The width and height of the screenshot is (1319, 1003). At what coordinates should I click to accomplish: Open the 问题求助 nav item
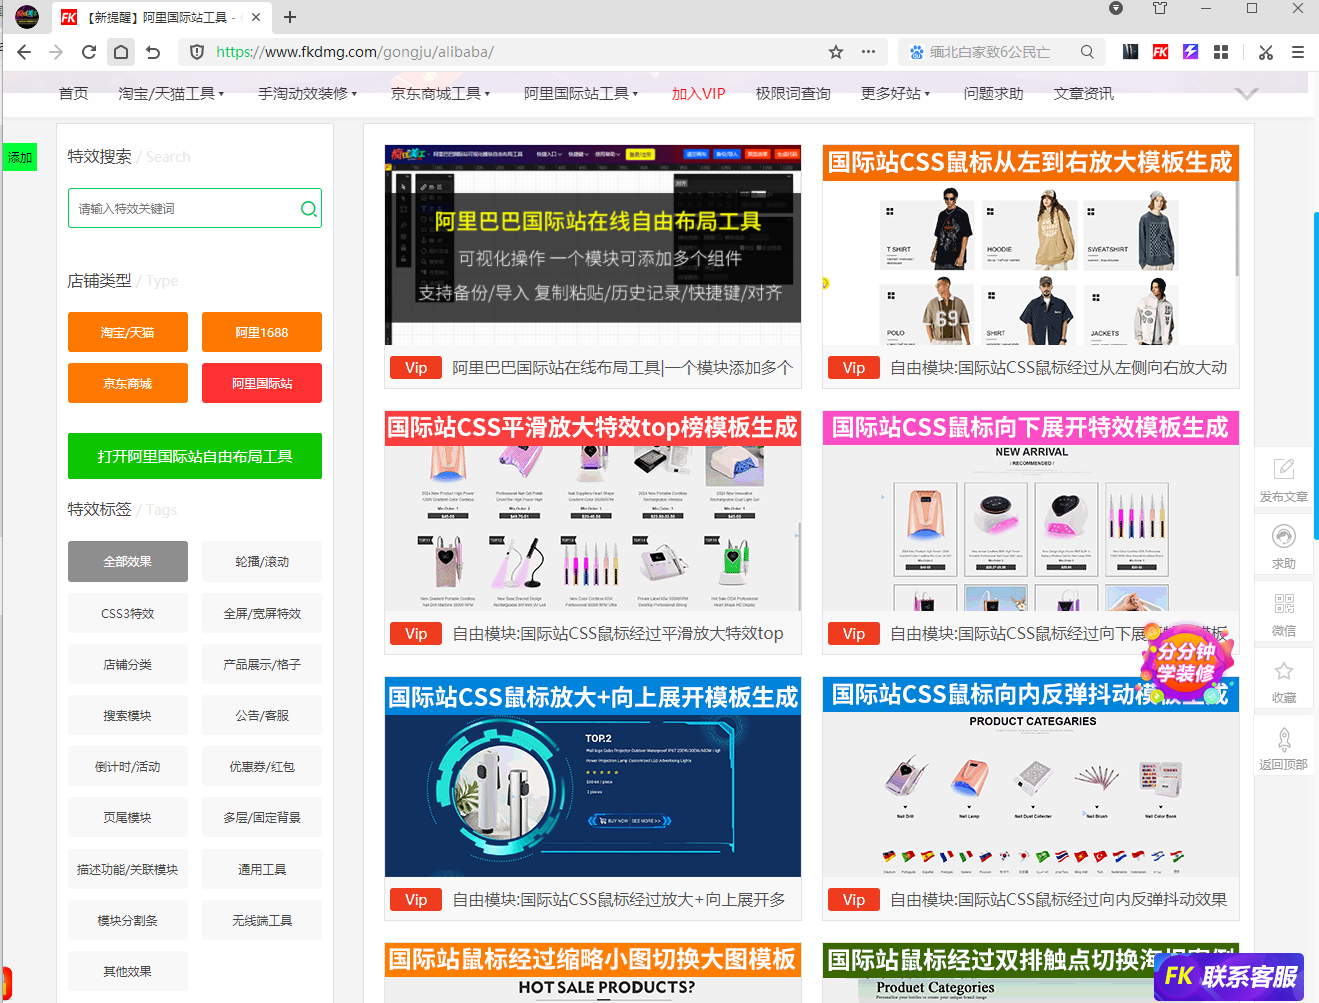point(993,93)
